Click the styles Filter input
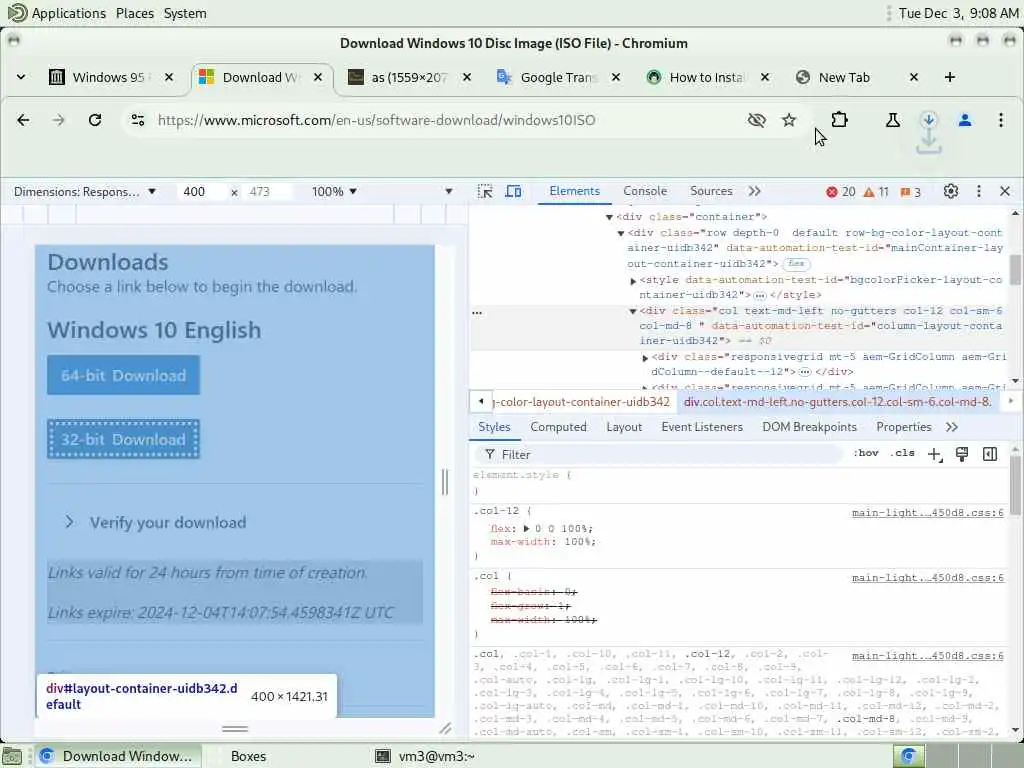Image resolution: width=1024 pixels, height=768 pixels. coord(660,455)
